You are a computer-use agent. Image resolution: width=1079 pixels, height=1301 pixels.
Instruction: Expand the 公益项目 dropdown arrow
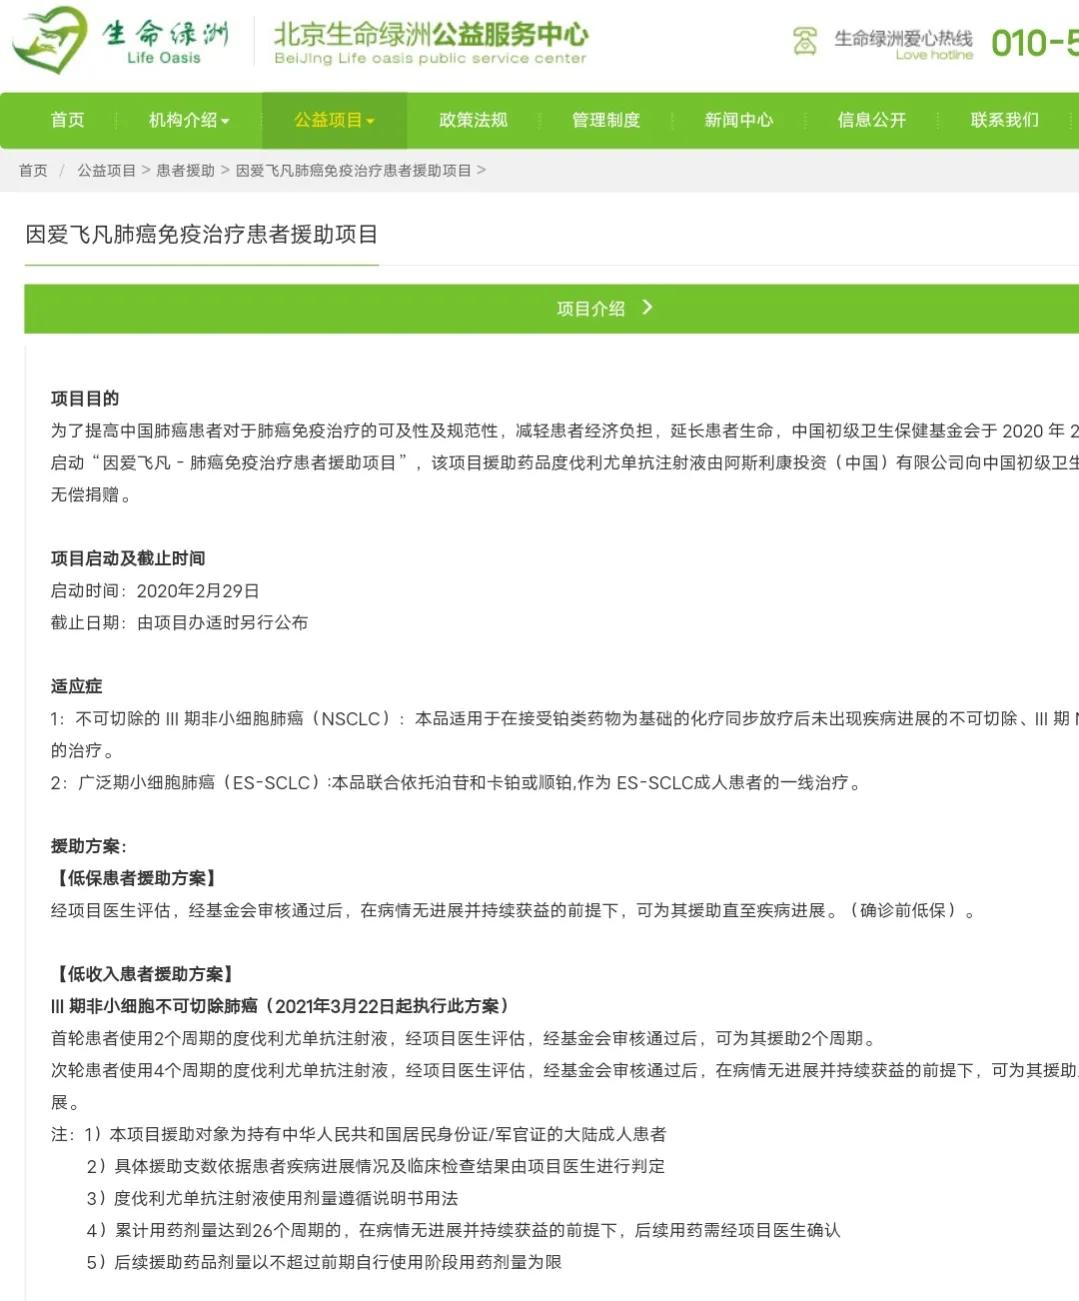pos(374,120)
